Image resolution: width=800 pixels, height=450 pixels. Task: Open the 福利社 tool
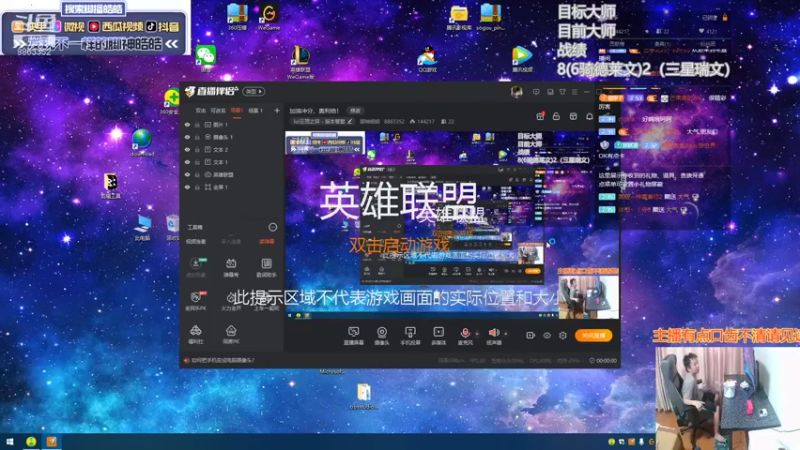pos(196,334)
